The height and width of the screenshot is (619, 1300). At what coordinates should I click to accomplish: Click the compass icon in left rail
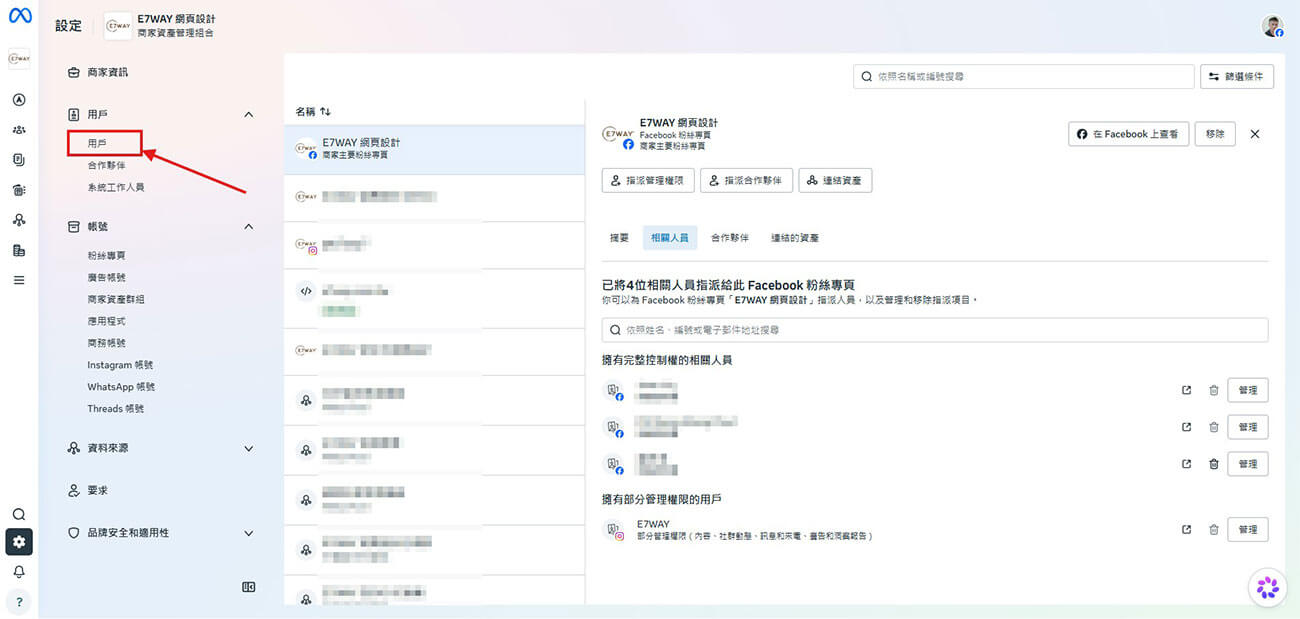click(x=19, y=100)
